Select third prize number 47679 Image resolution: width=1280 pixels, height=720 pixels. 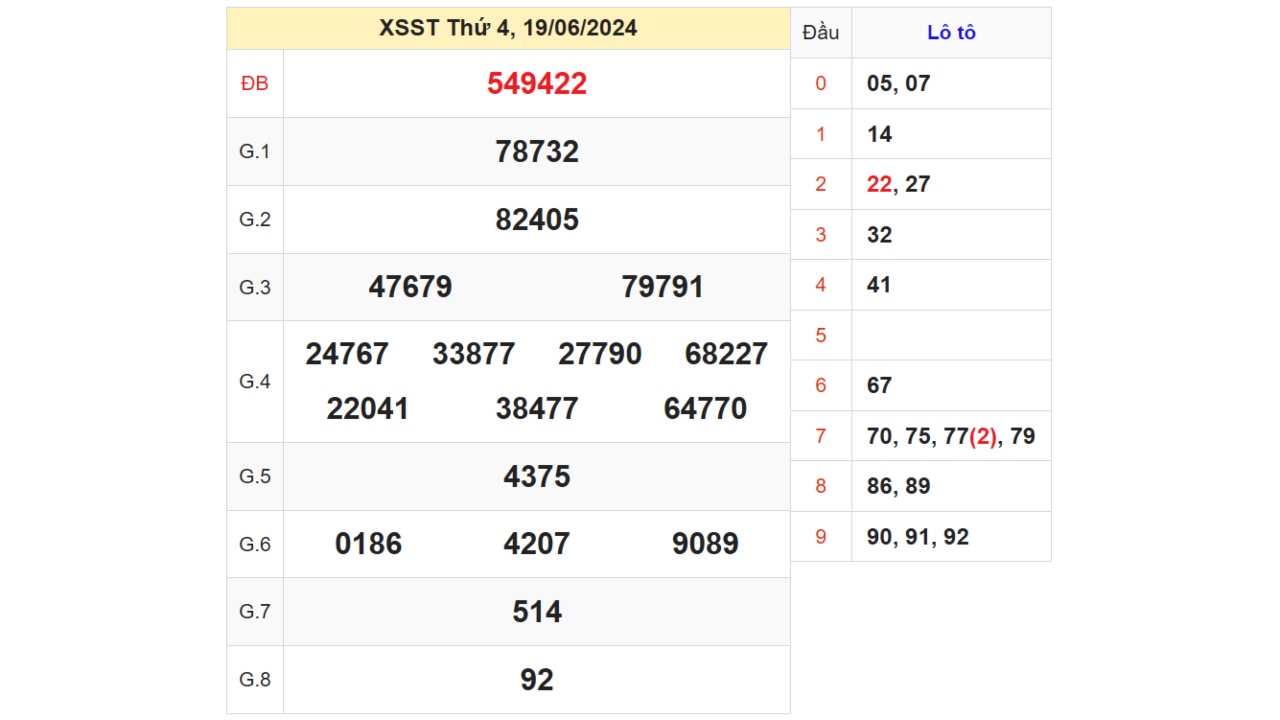(x=410, y=288)
